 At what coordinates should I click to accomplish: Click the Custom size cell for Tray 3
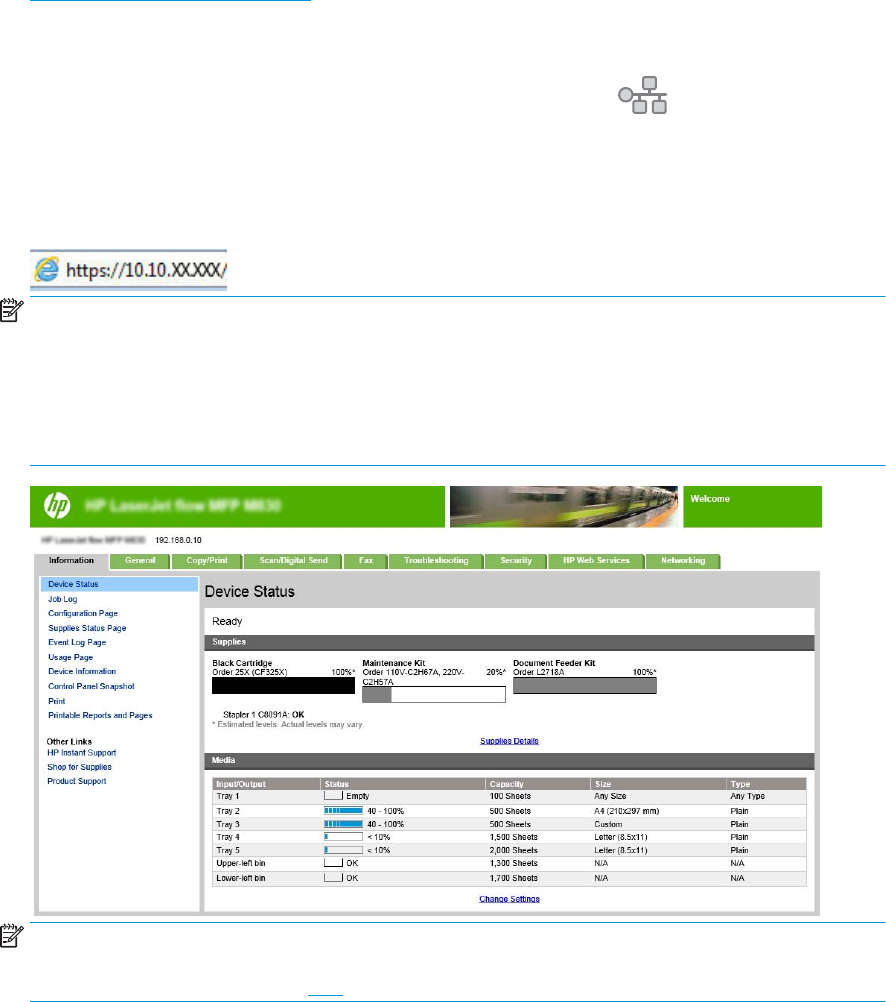(608, 824)
